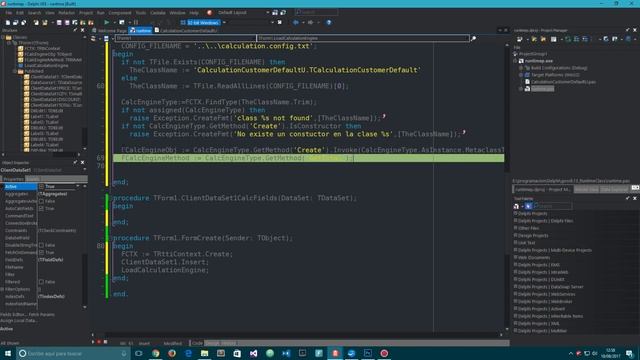This screenshot has width=640, height=360.
Task: Select the DataSource1 node in Structure tree
Action: [x=56, y=82]
